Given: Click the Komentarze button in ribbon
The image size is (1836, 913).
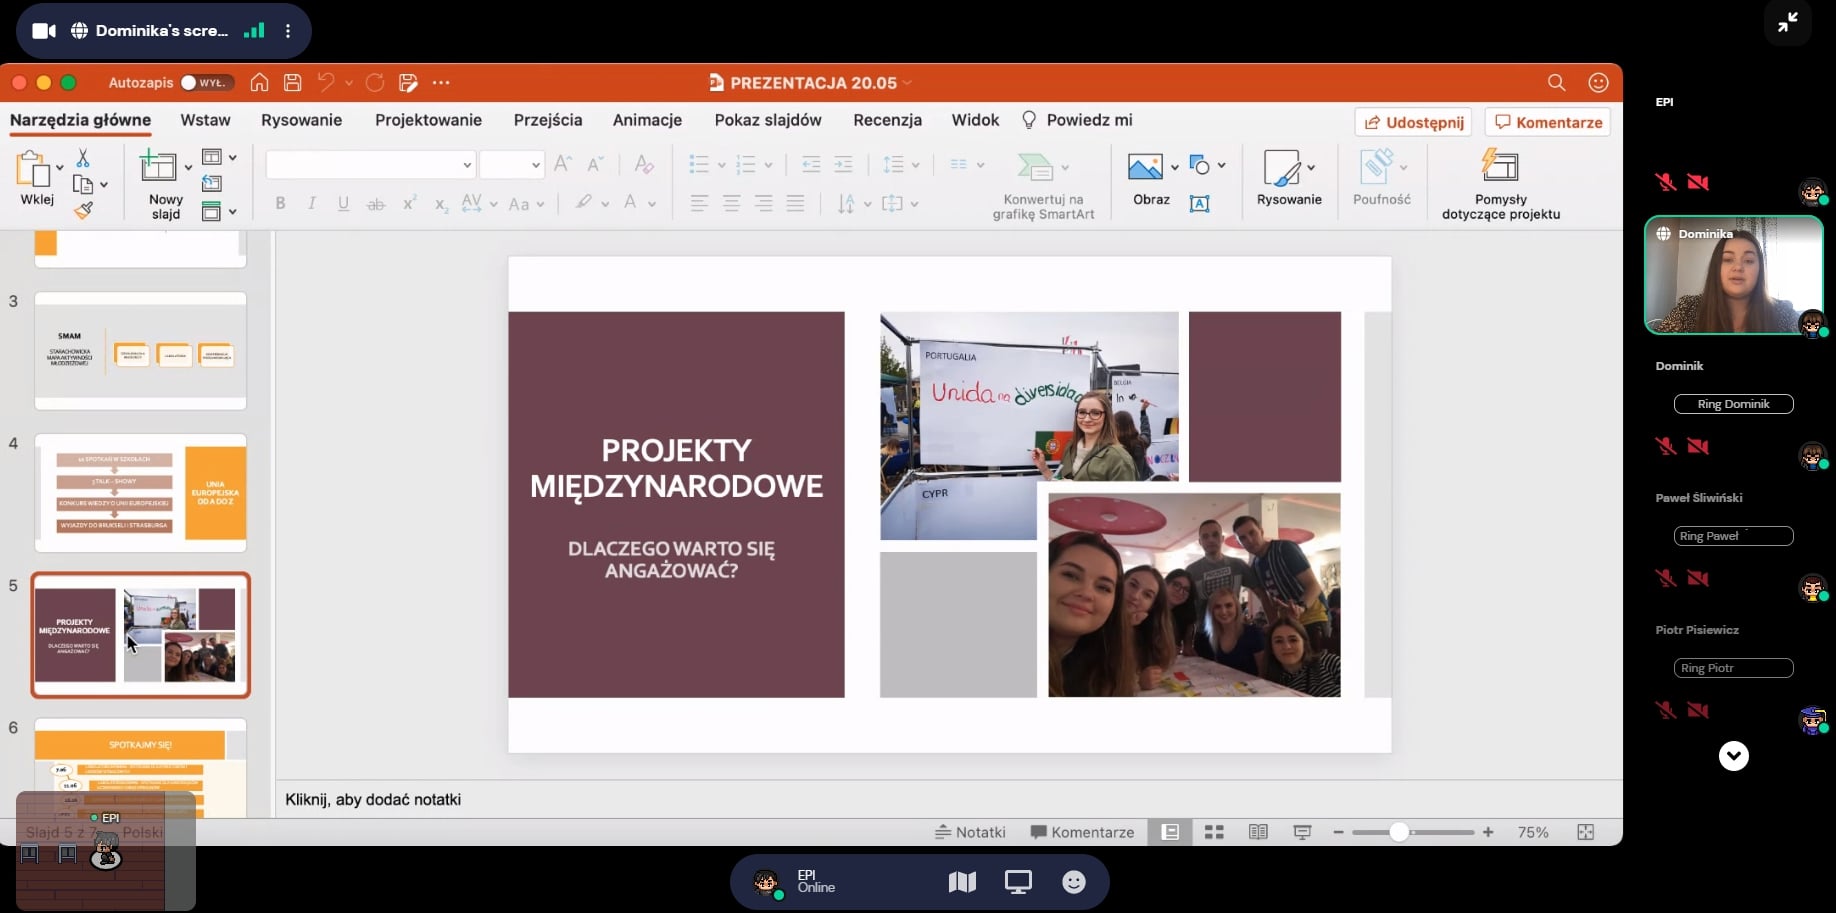Looking at the screenshot, I should point(1547,122).
